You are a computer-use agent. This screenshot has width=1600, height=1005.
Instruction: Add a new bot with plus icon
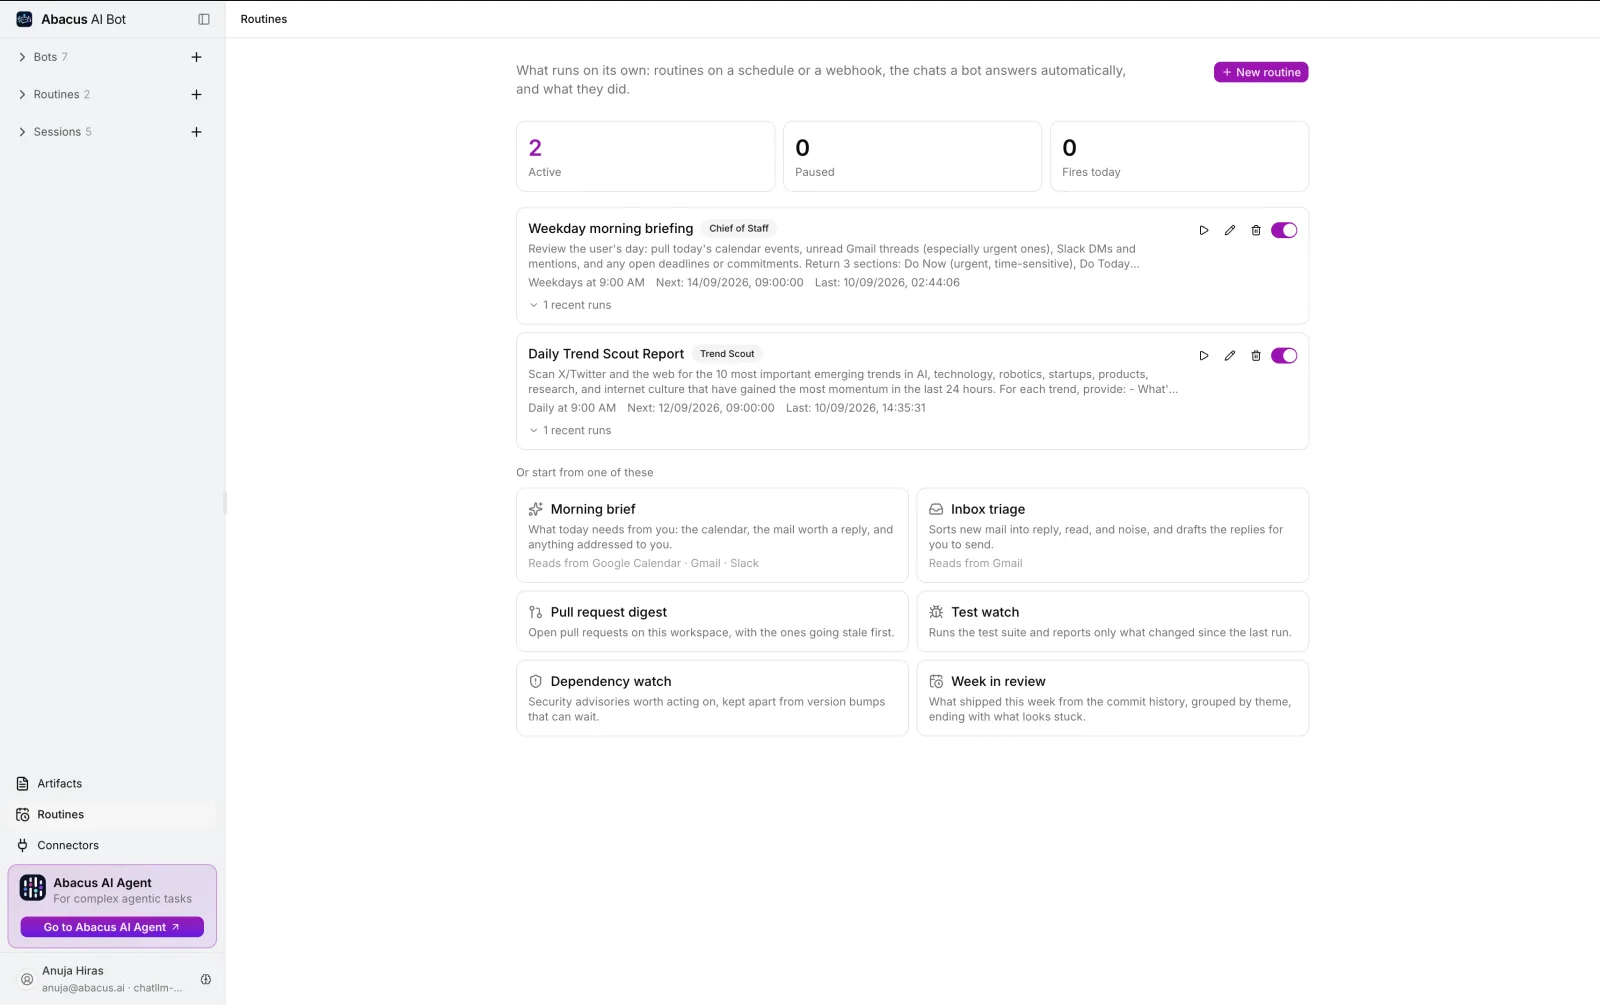click(196, 57)
